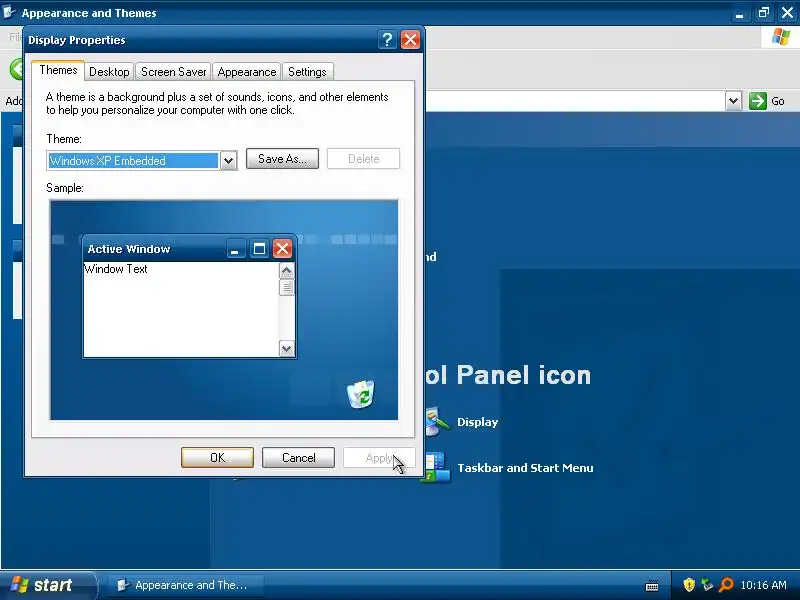Click the green Back button
The height and width of the screenshot is (600, 800).
17,69
